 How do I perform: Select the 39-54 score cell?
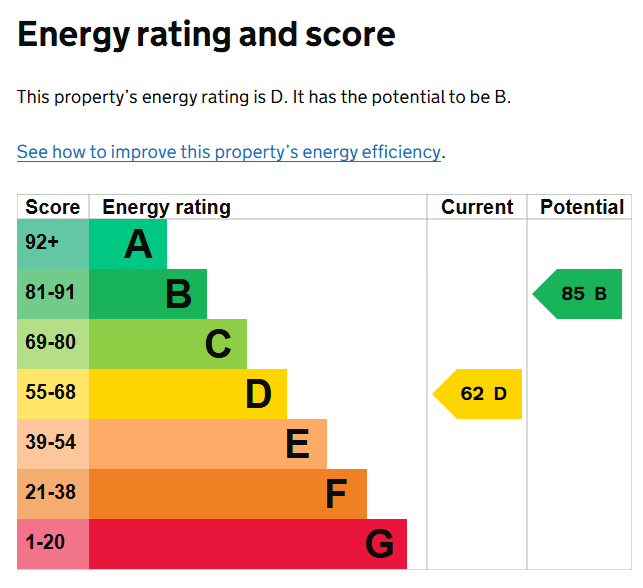coord(53,444)
